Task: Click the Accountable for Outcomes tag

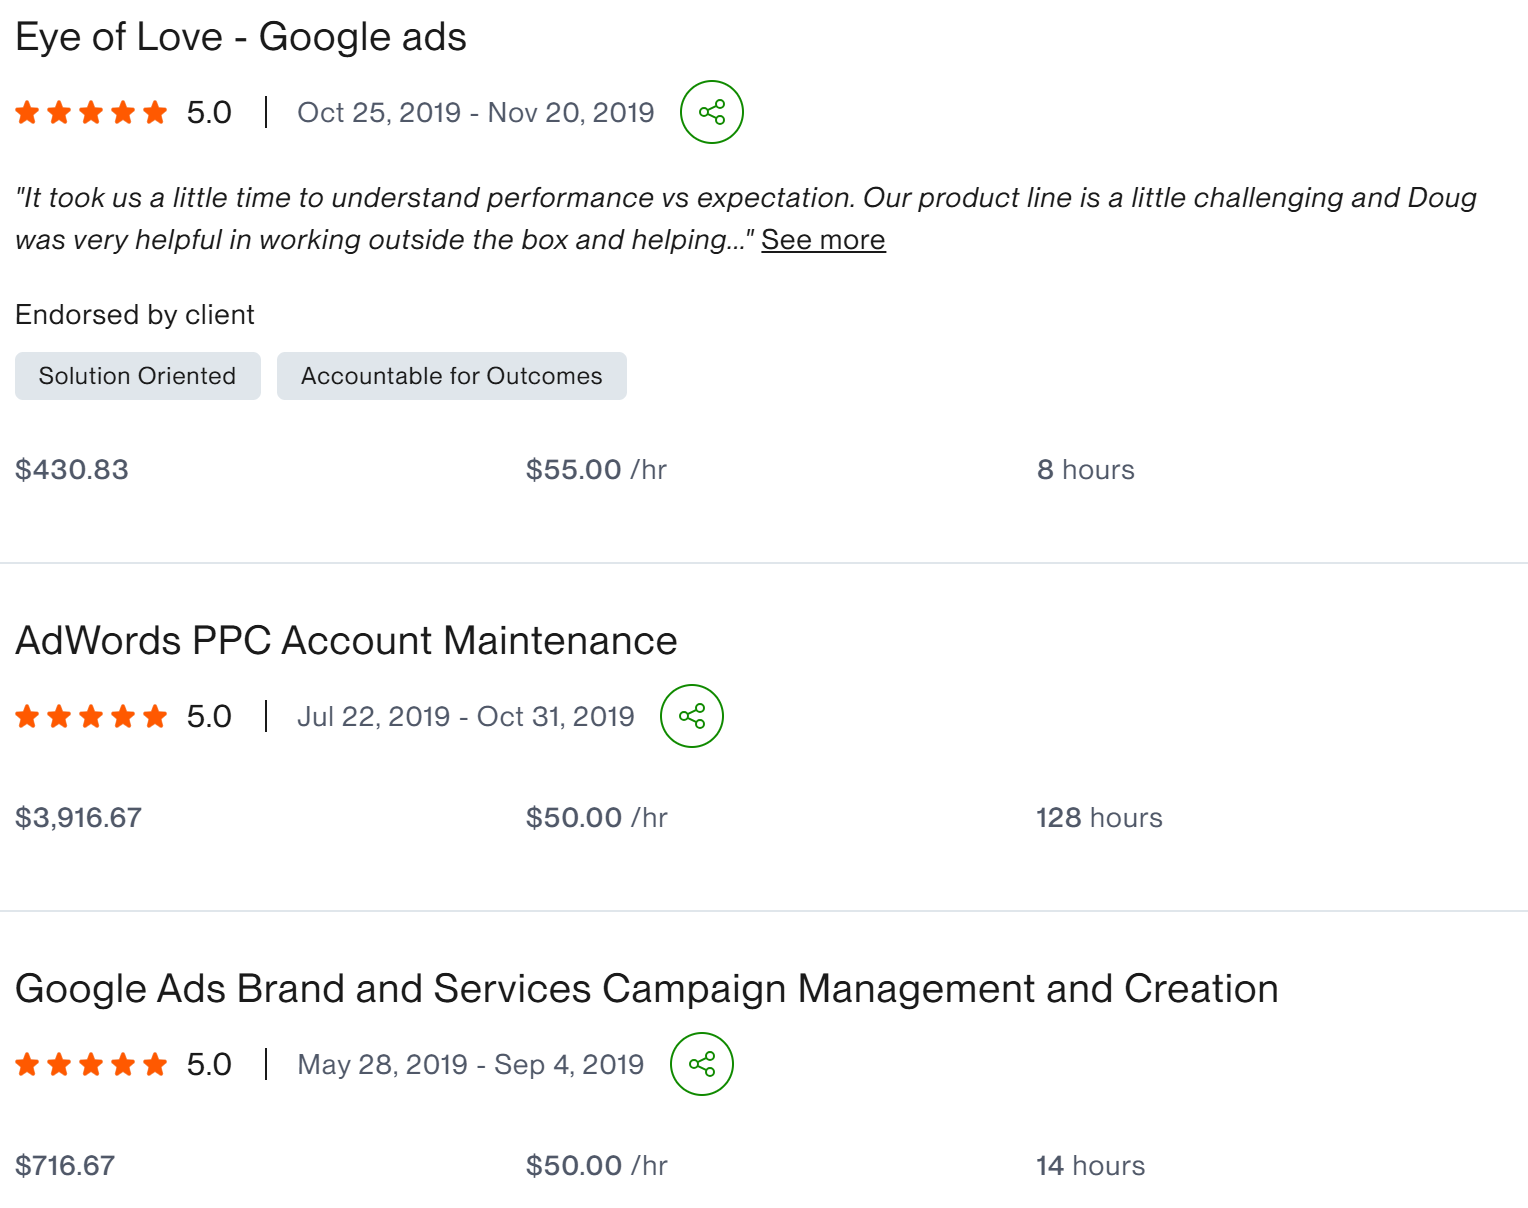Action: [x=452, y=376]
